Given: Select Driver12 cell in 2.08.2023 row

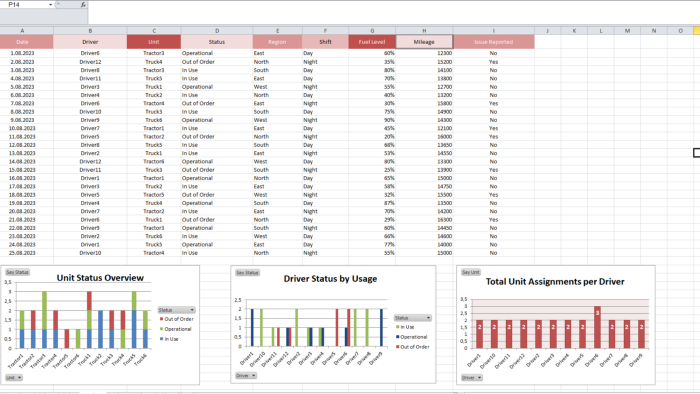Looking at the screenshot, I should (x=90, y=62).
